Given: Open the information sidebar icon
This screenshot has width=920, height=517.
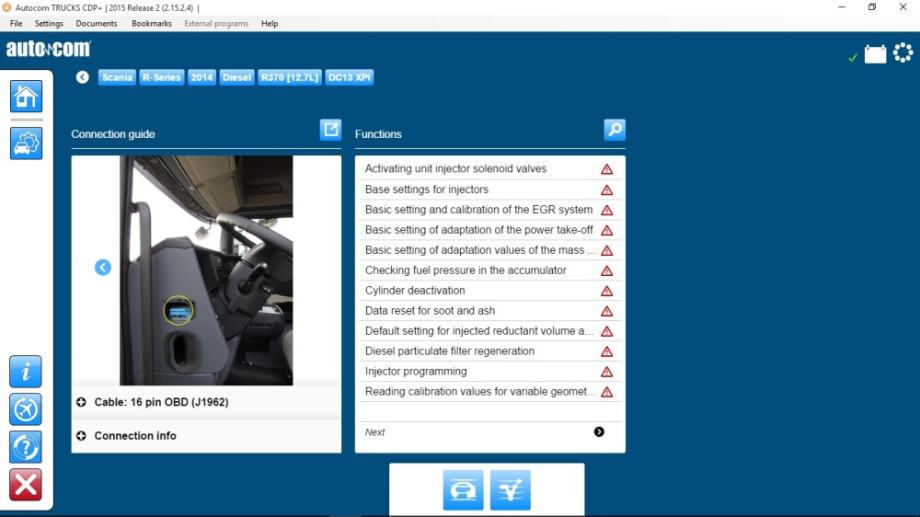Looking at the screenshot, I should point(25,371).
